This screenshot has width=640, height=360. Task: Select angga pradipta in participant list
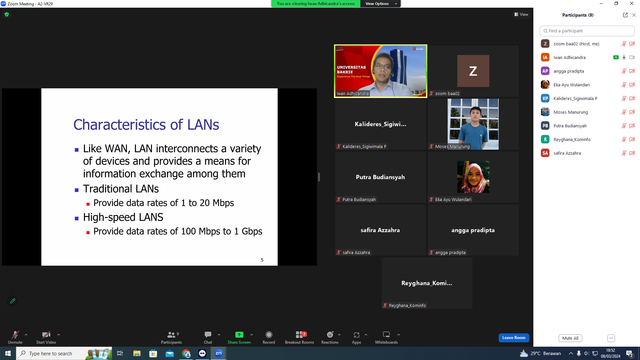click(x=587, y=71)
